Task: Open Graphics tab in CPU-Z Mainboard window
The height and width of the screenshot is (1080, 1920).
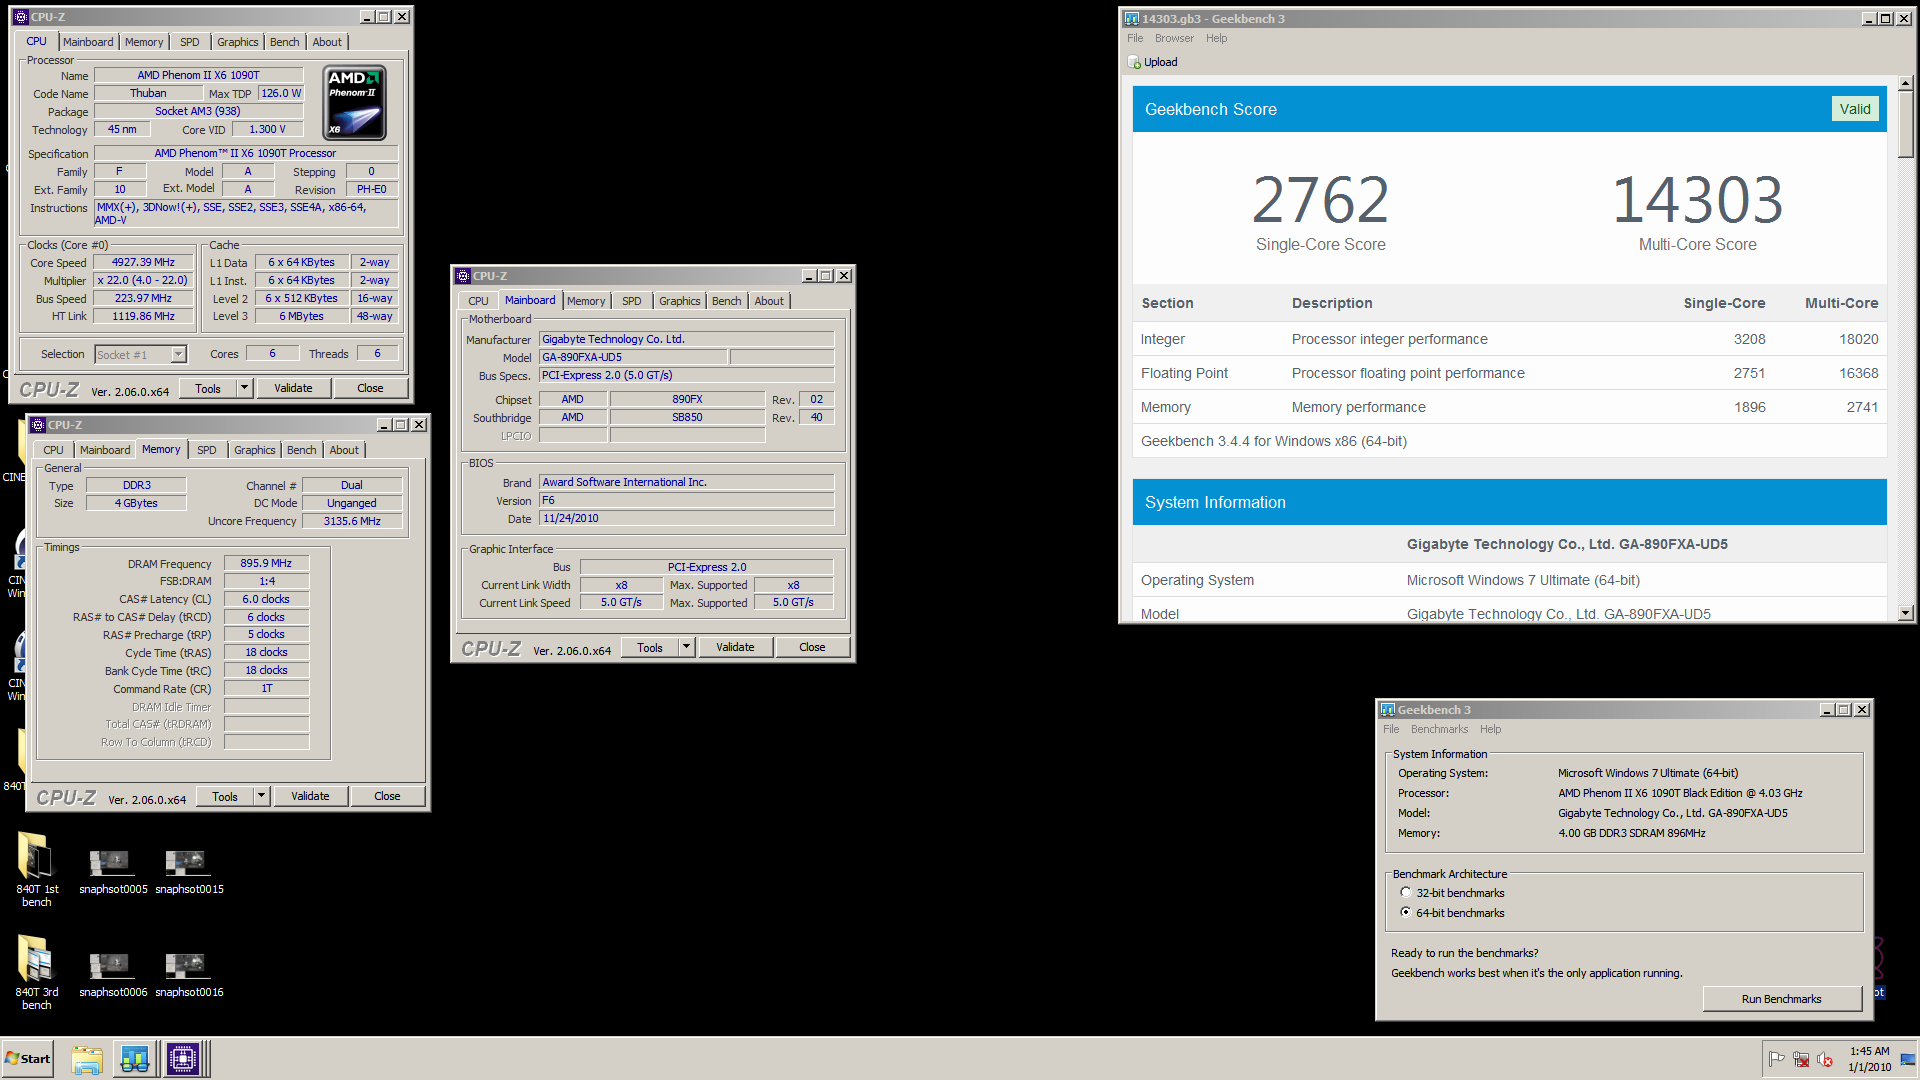Action: tap(679, 301)
